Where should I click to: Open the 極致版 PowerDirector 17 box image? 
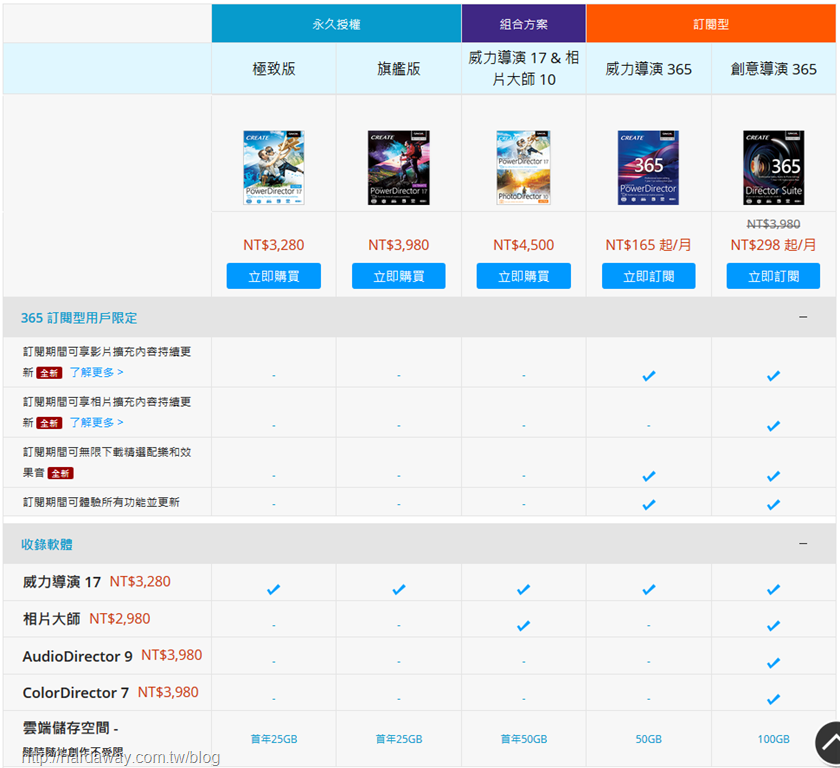274,168
